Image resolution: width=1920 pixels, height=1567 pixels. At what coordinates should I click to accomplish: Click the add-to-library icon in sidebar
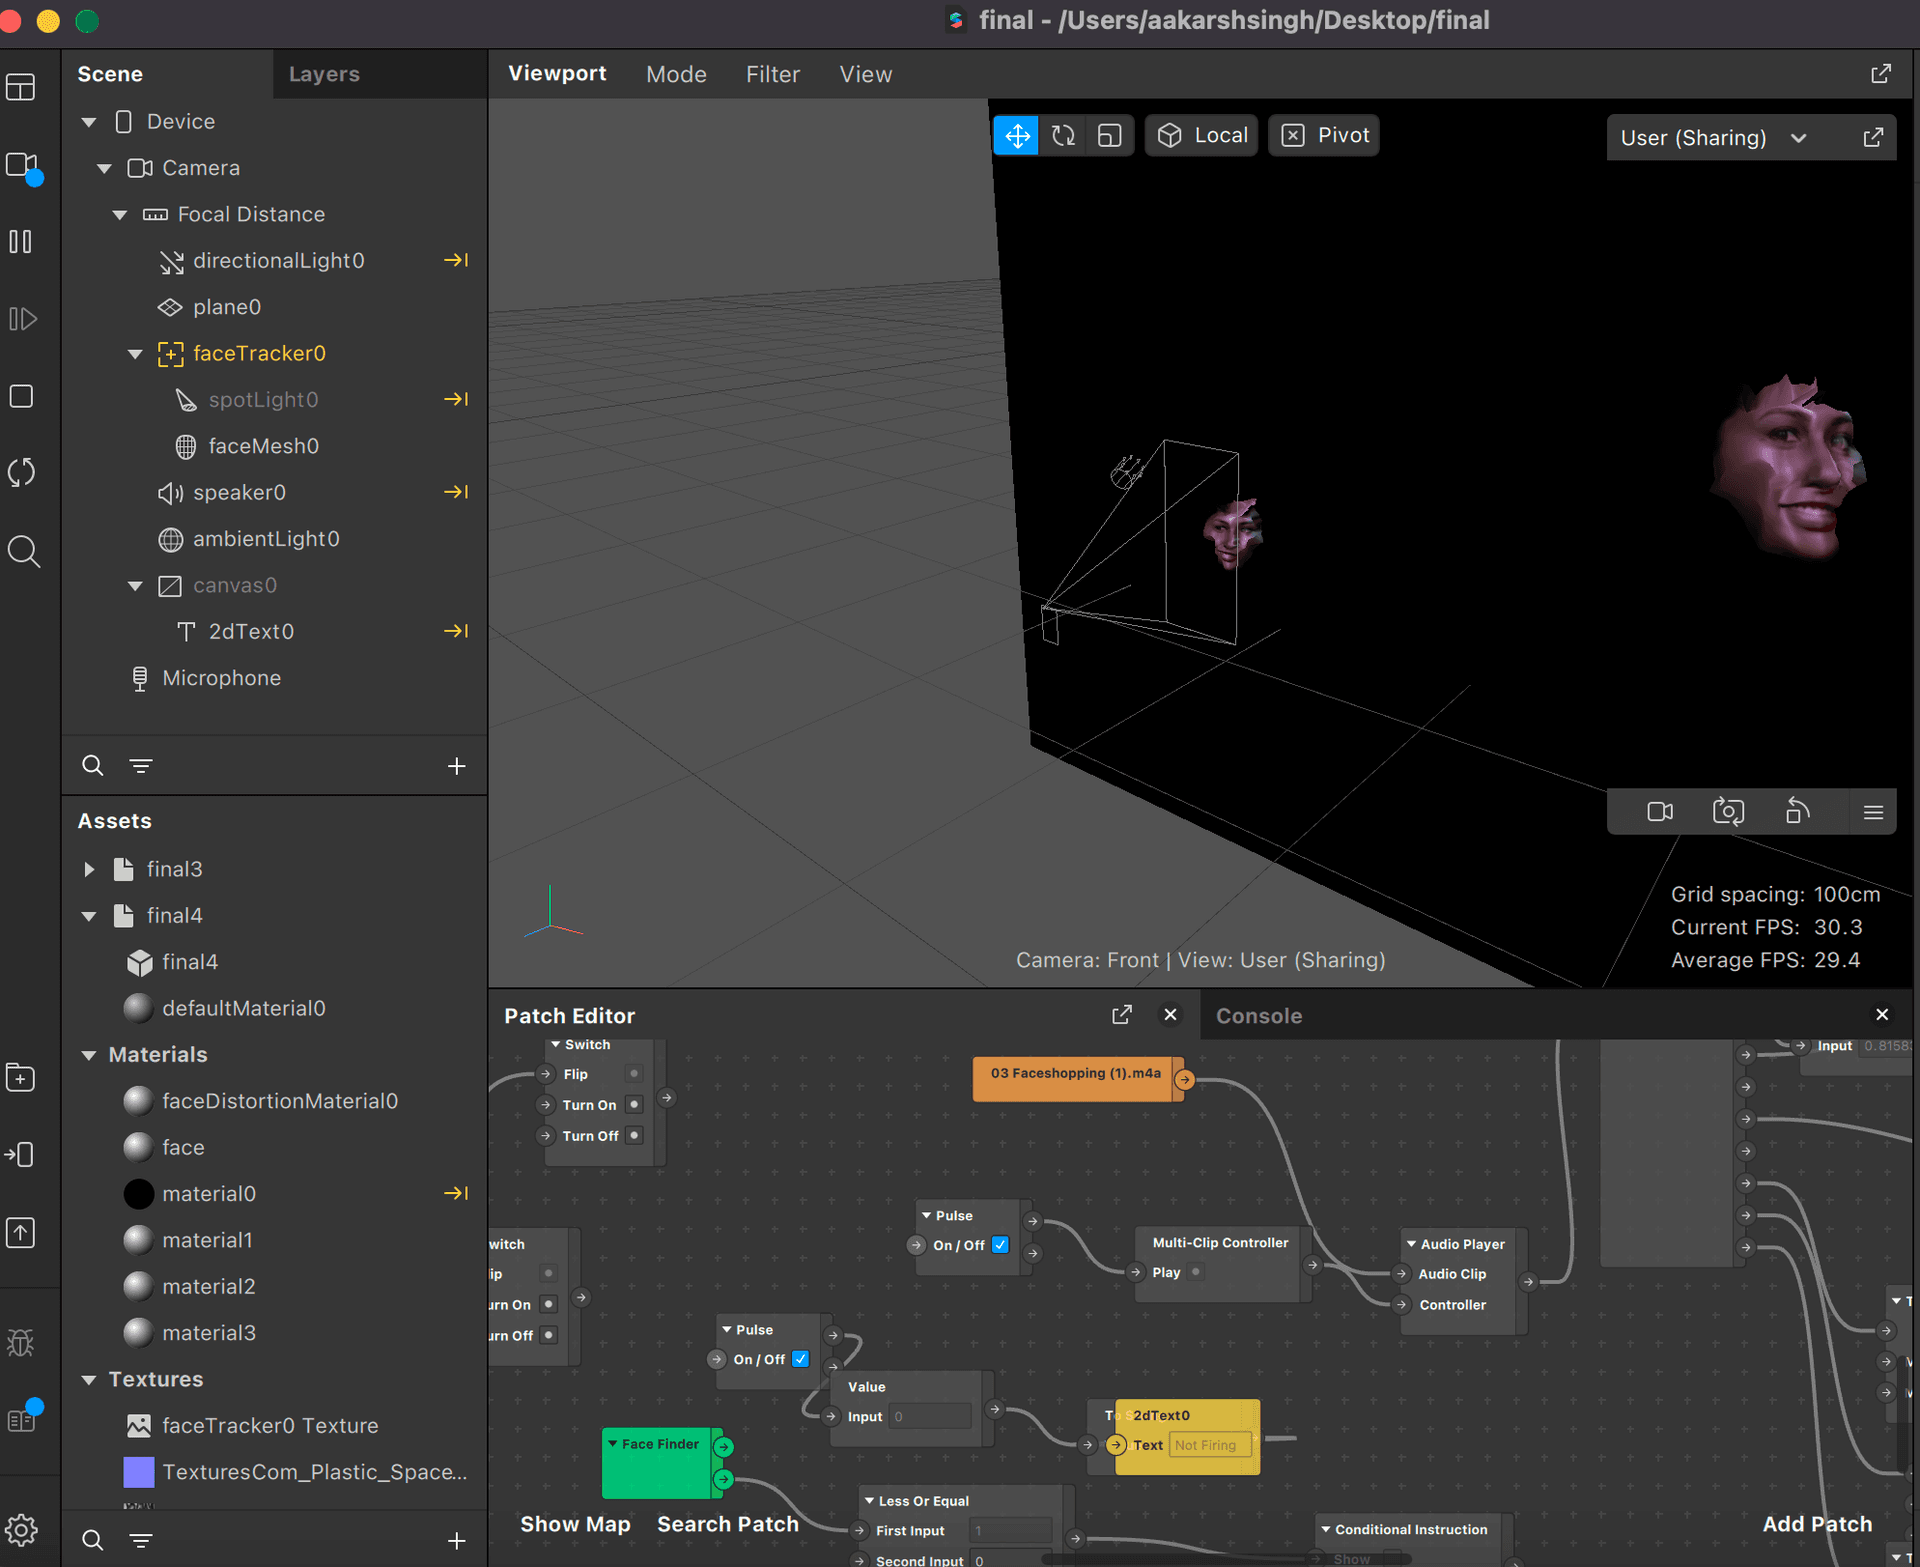click(21, 1078)
